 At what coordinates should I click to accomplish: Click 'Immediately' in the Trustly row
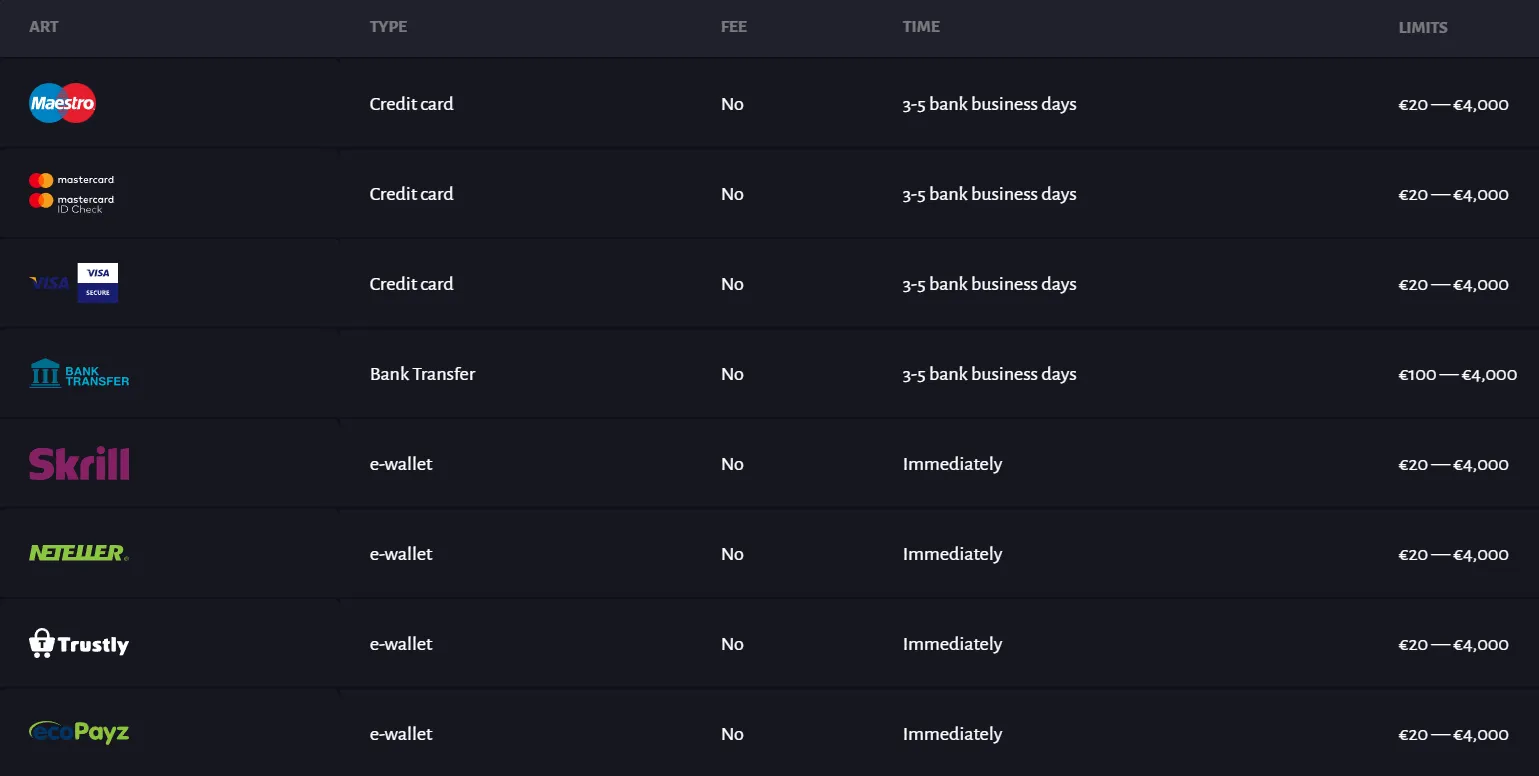tap(952, 644)
